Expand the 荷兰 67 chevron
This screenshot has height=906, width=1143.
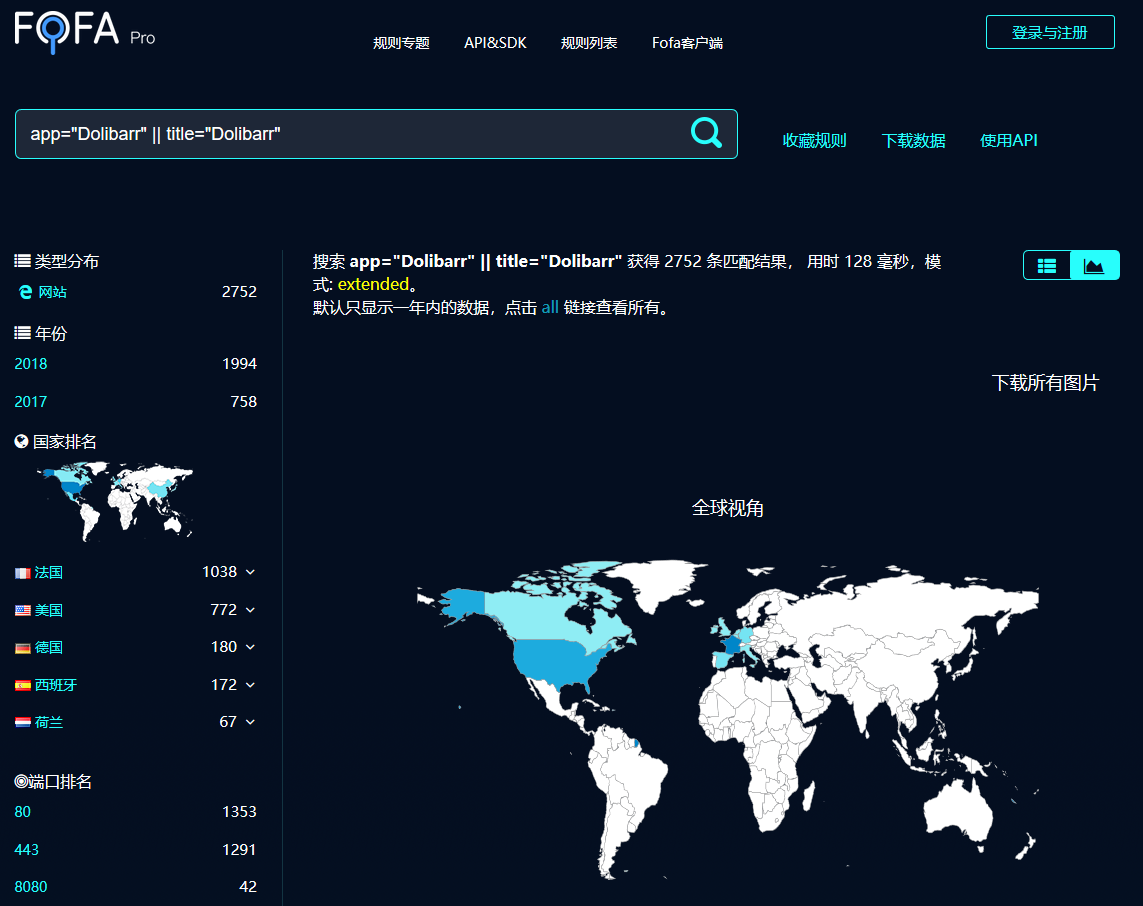coord(250,722)
